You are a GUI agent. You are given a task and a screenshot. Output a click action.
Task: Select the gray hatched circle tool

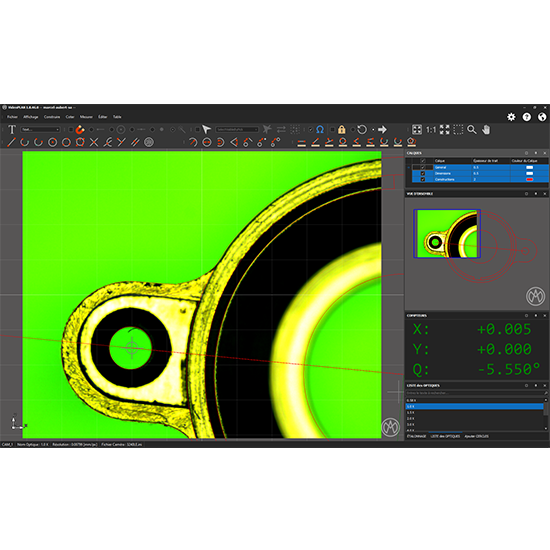pos(149,142)
